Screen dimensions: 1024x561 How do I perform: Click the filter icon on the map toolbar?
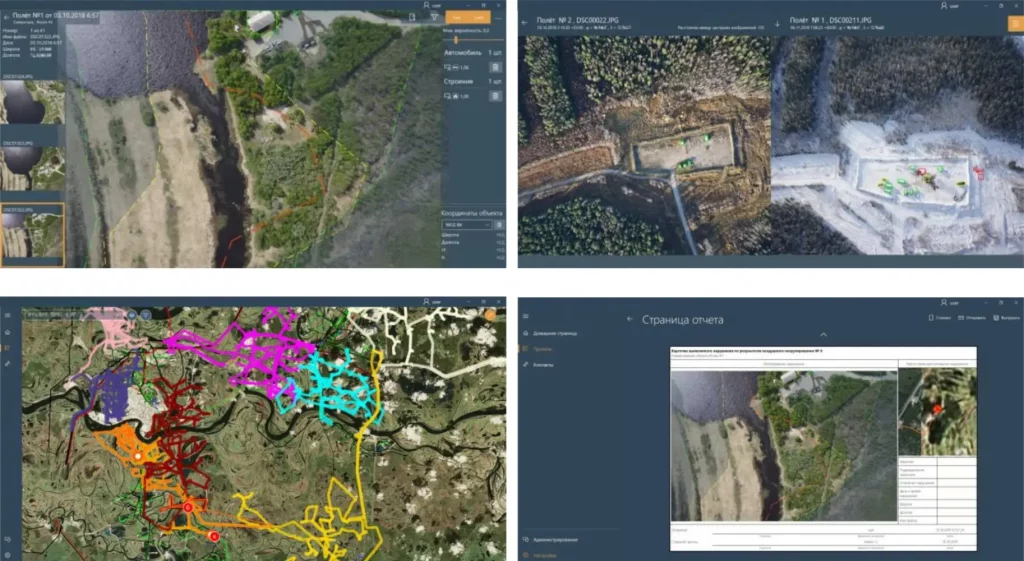146,315
